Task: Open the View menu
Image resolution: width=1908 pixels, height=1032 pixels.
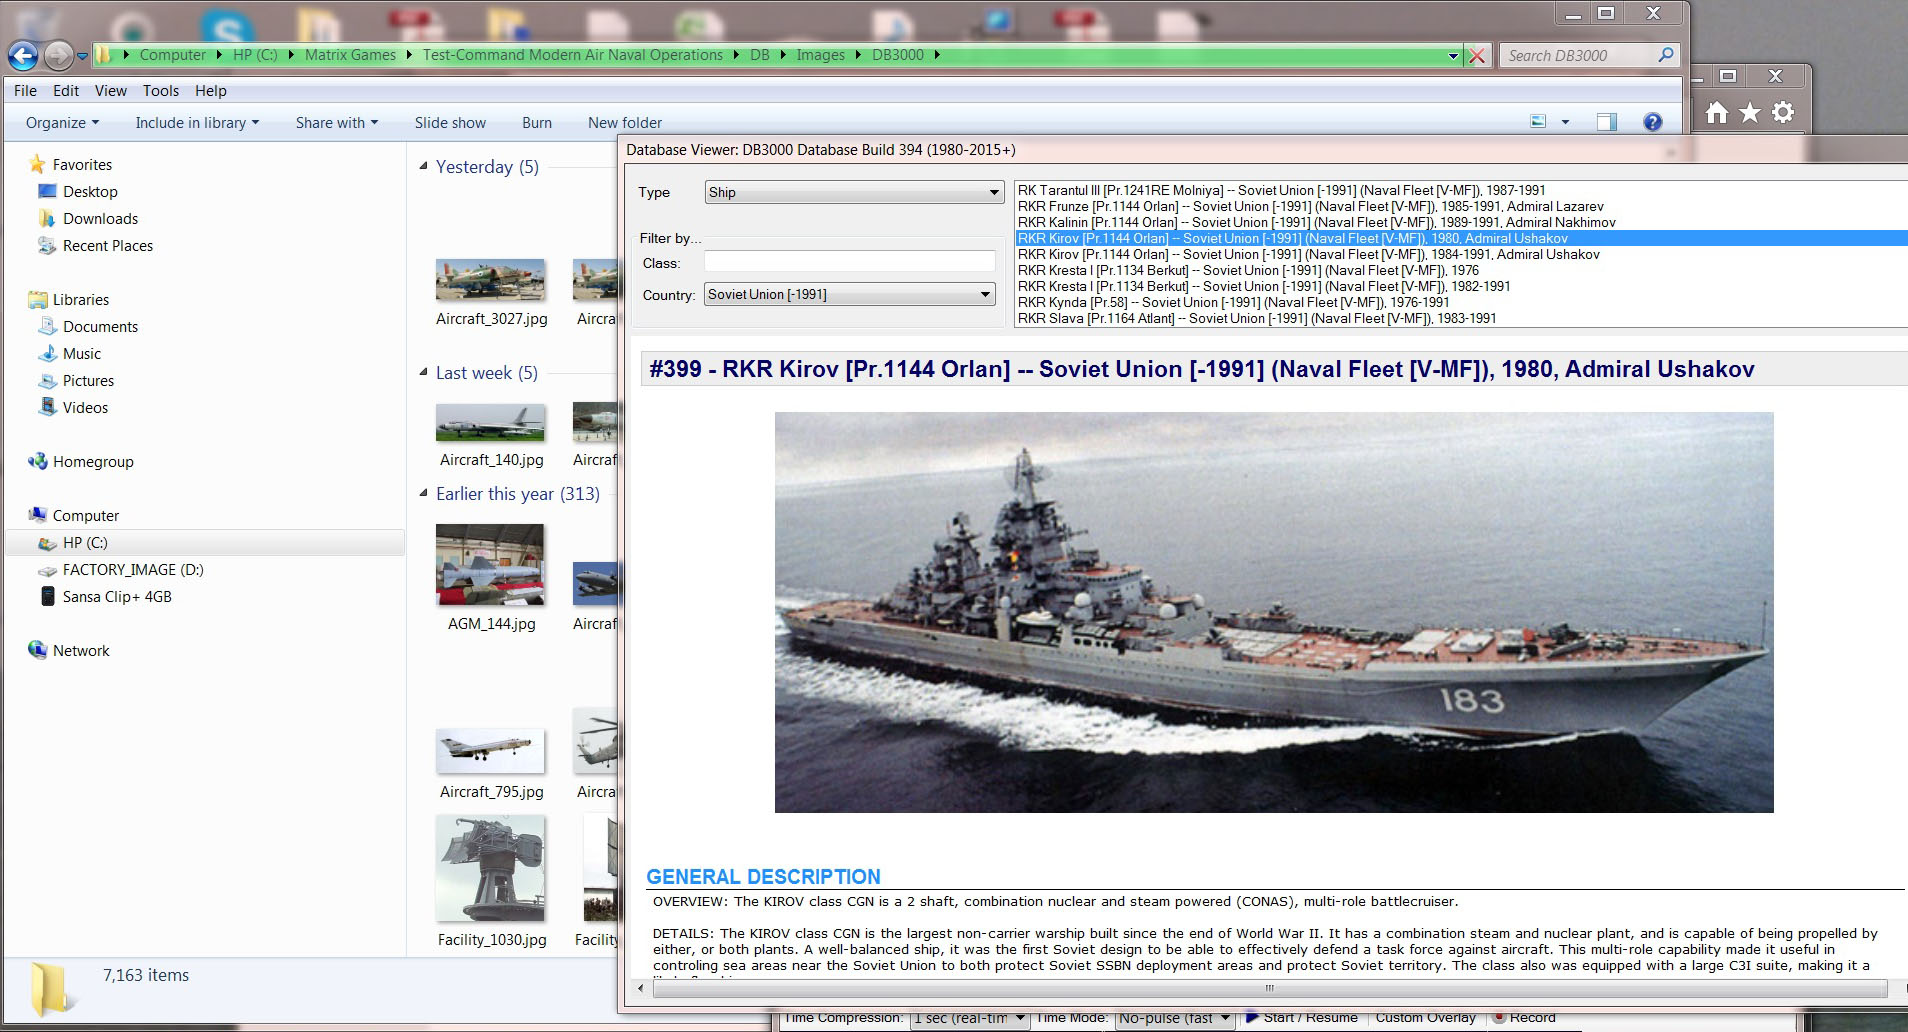Action: 111,90
